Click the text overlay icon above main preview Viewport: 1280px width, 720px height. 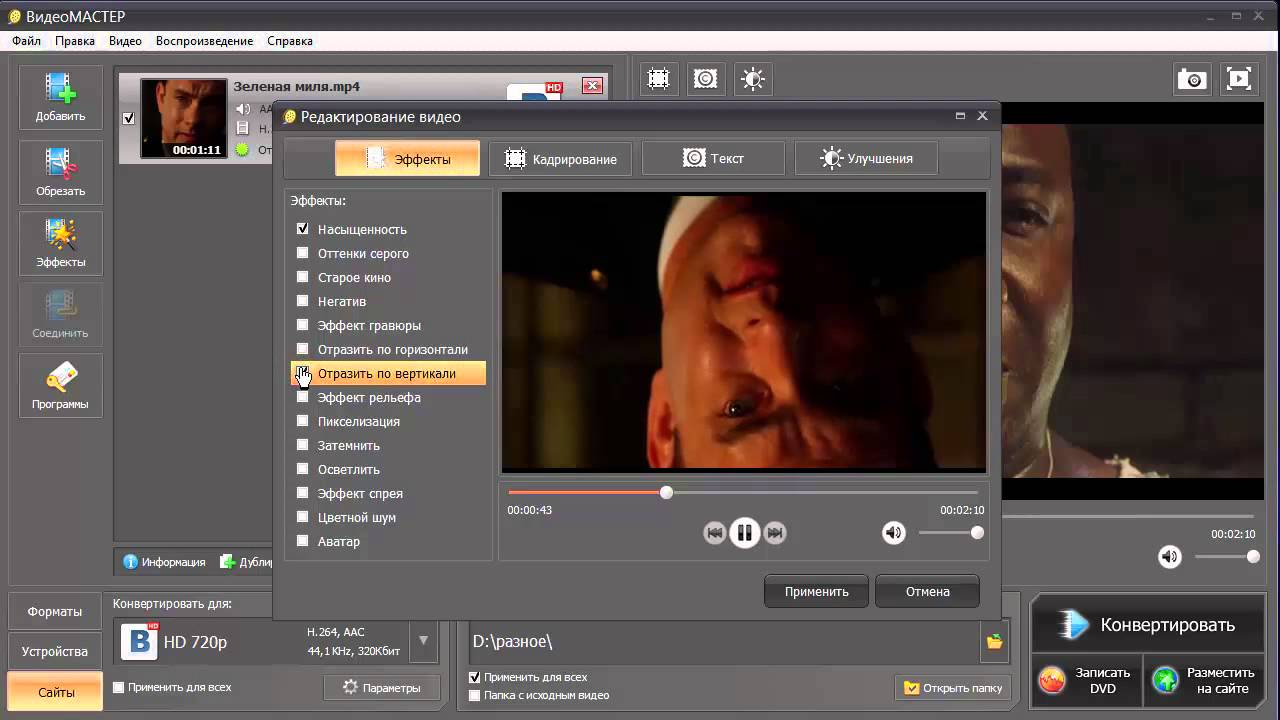705,79
